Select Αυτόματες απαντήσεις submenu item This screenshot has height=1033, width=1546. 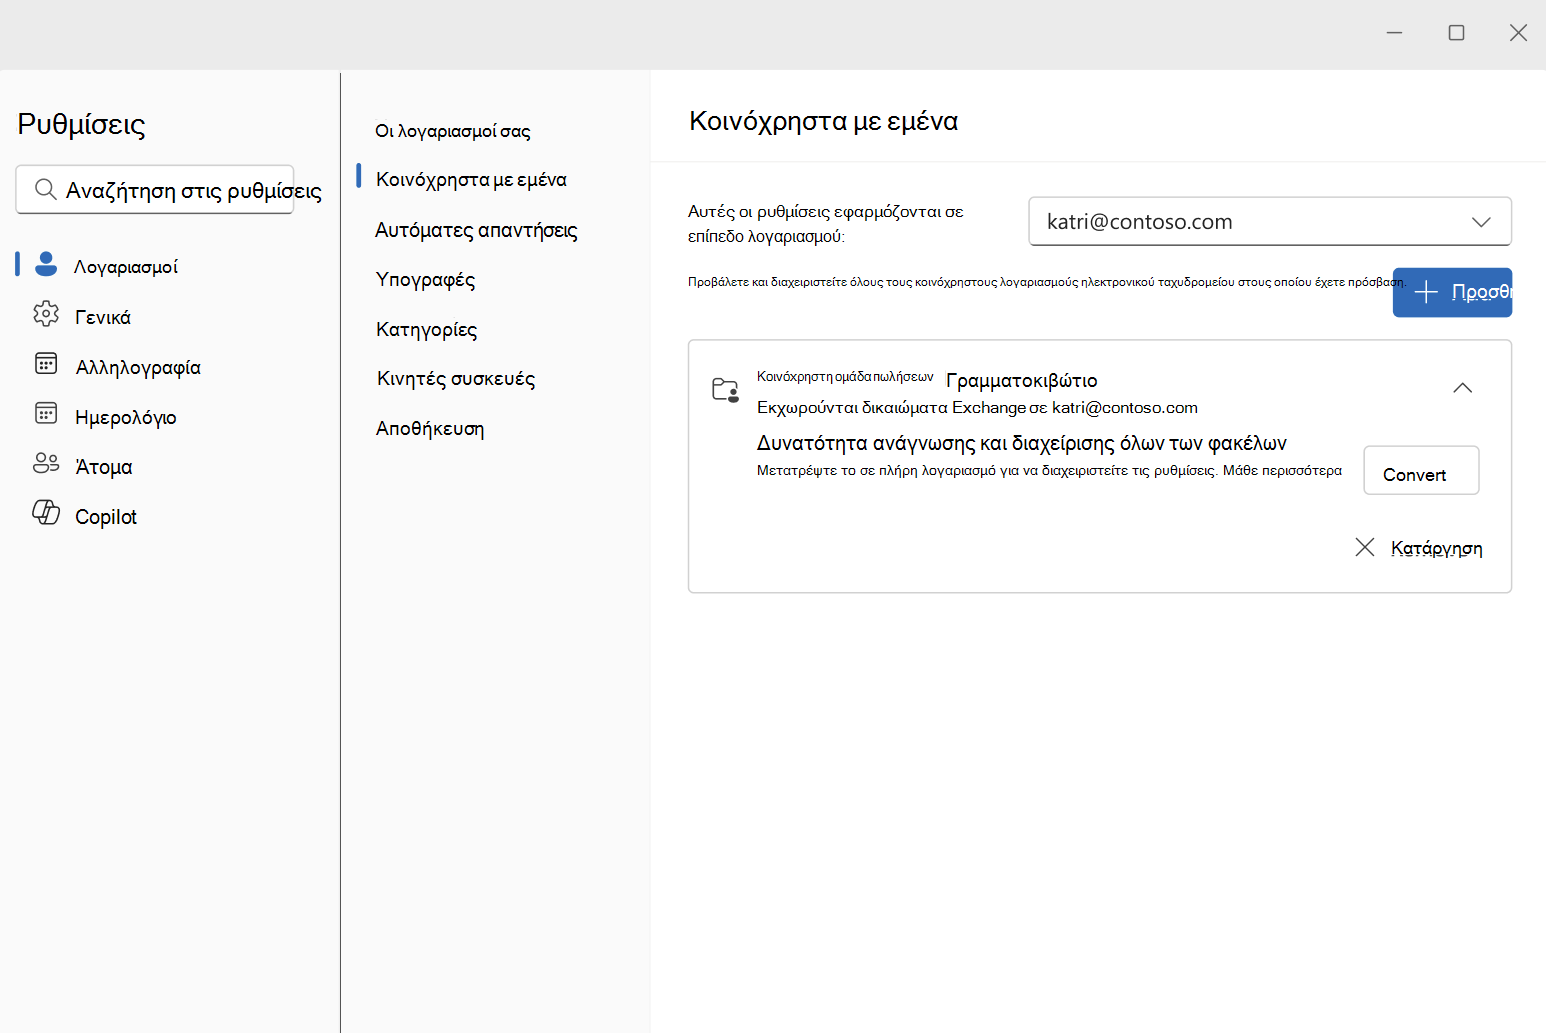[x=476, y=230]
